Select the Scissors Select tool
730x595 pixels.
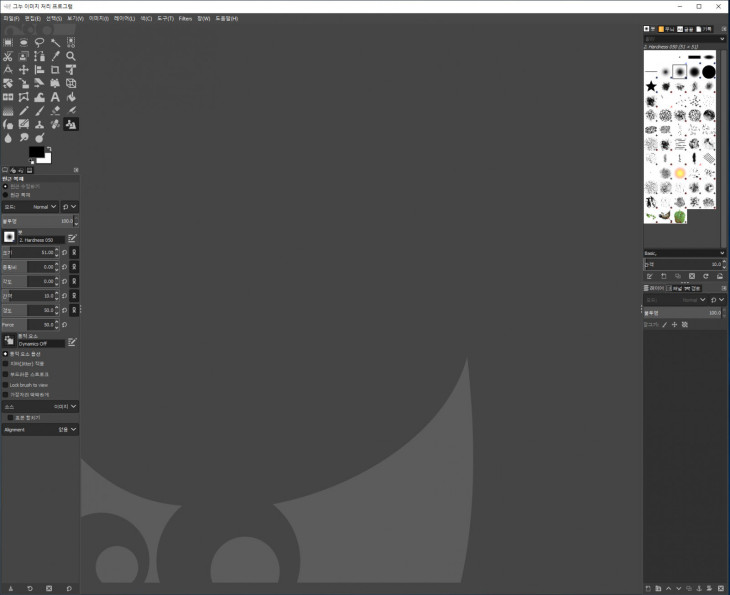(x=8, y=56)
